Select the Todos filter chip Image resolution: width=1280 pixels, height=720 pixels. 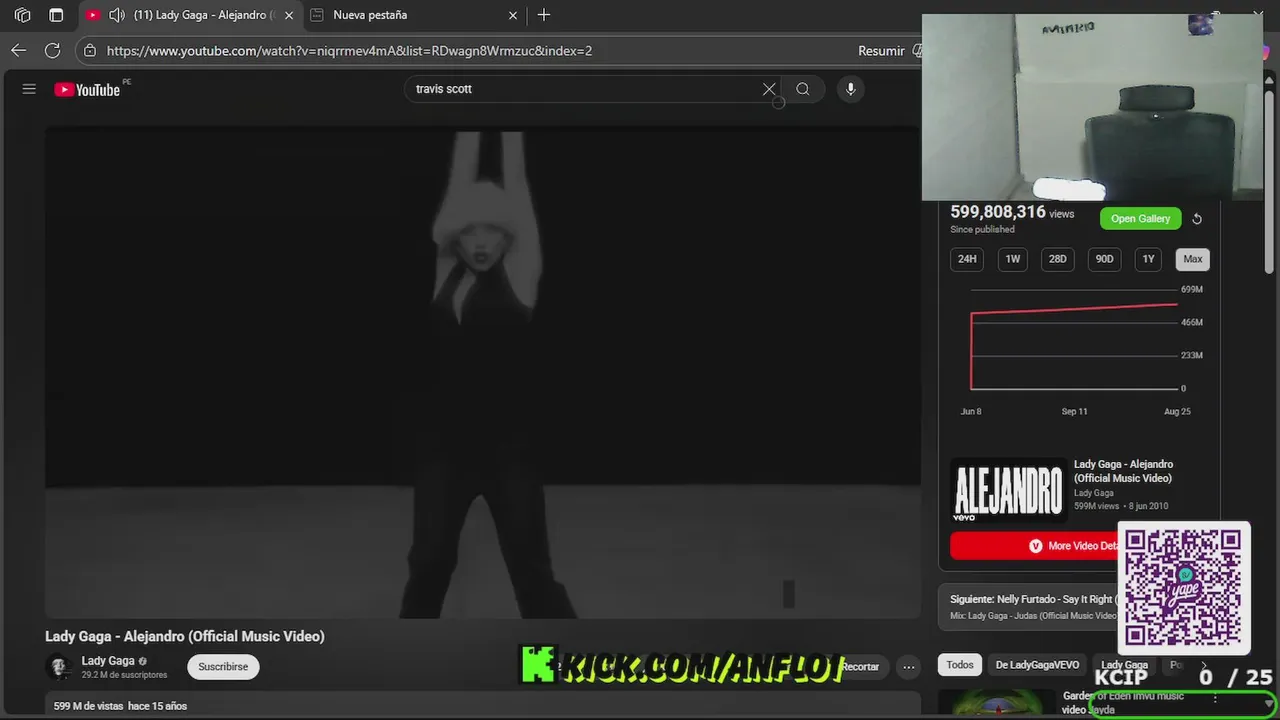(x=960, y=665)
